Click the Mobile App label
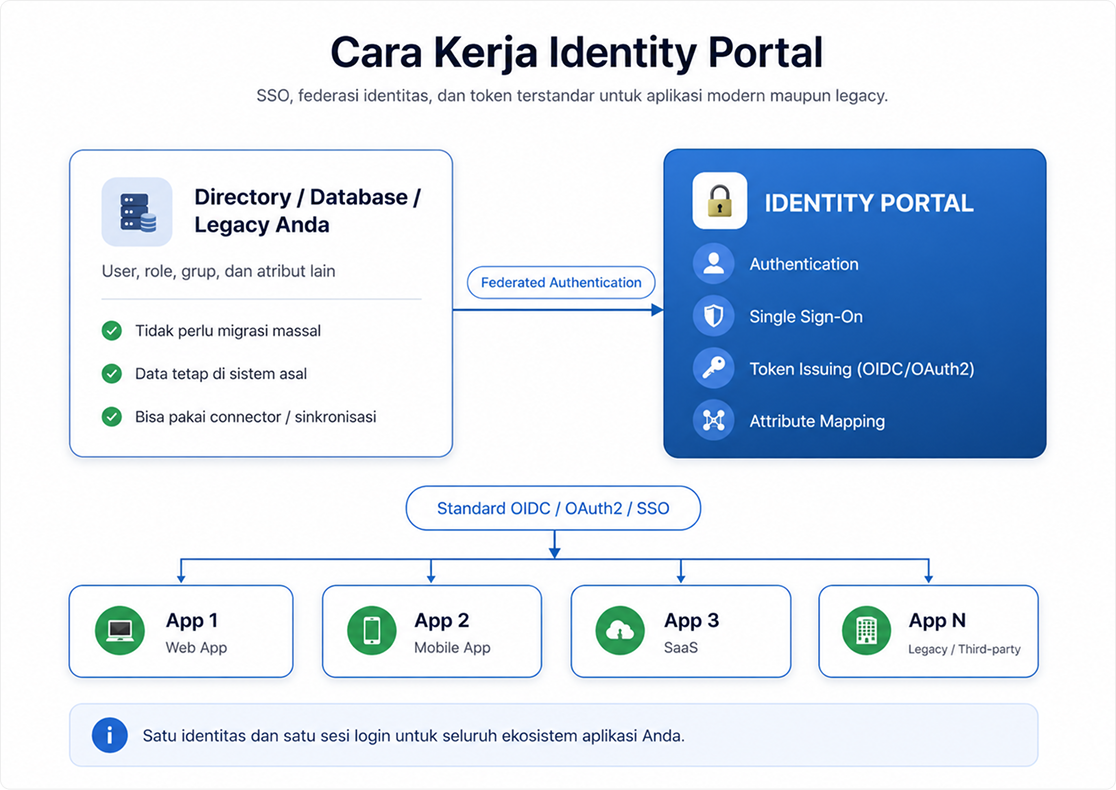Image resolution: width=1116 pixels, height=790 pixels. [452, 648]
